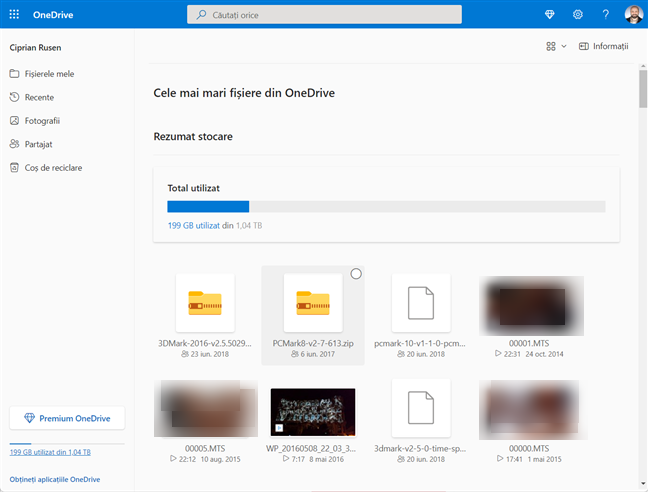The width and height of the screenshot is (648, 492).
Task: Open the Settings gear icon
Action: click(x=577, y=14)
